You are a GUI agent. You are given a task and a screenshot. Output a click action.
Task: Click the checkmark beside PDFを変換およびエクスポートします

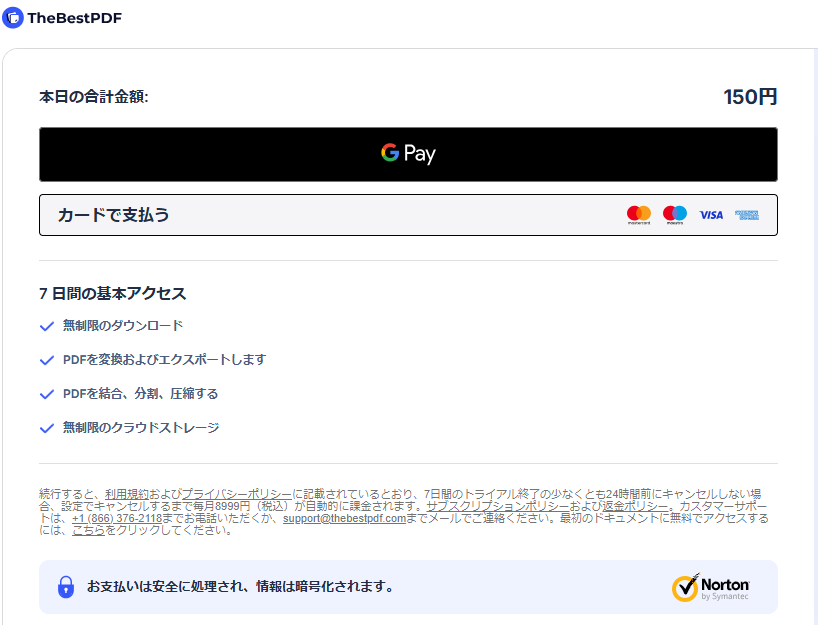click(x=47, y=360)
